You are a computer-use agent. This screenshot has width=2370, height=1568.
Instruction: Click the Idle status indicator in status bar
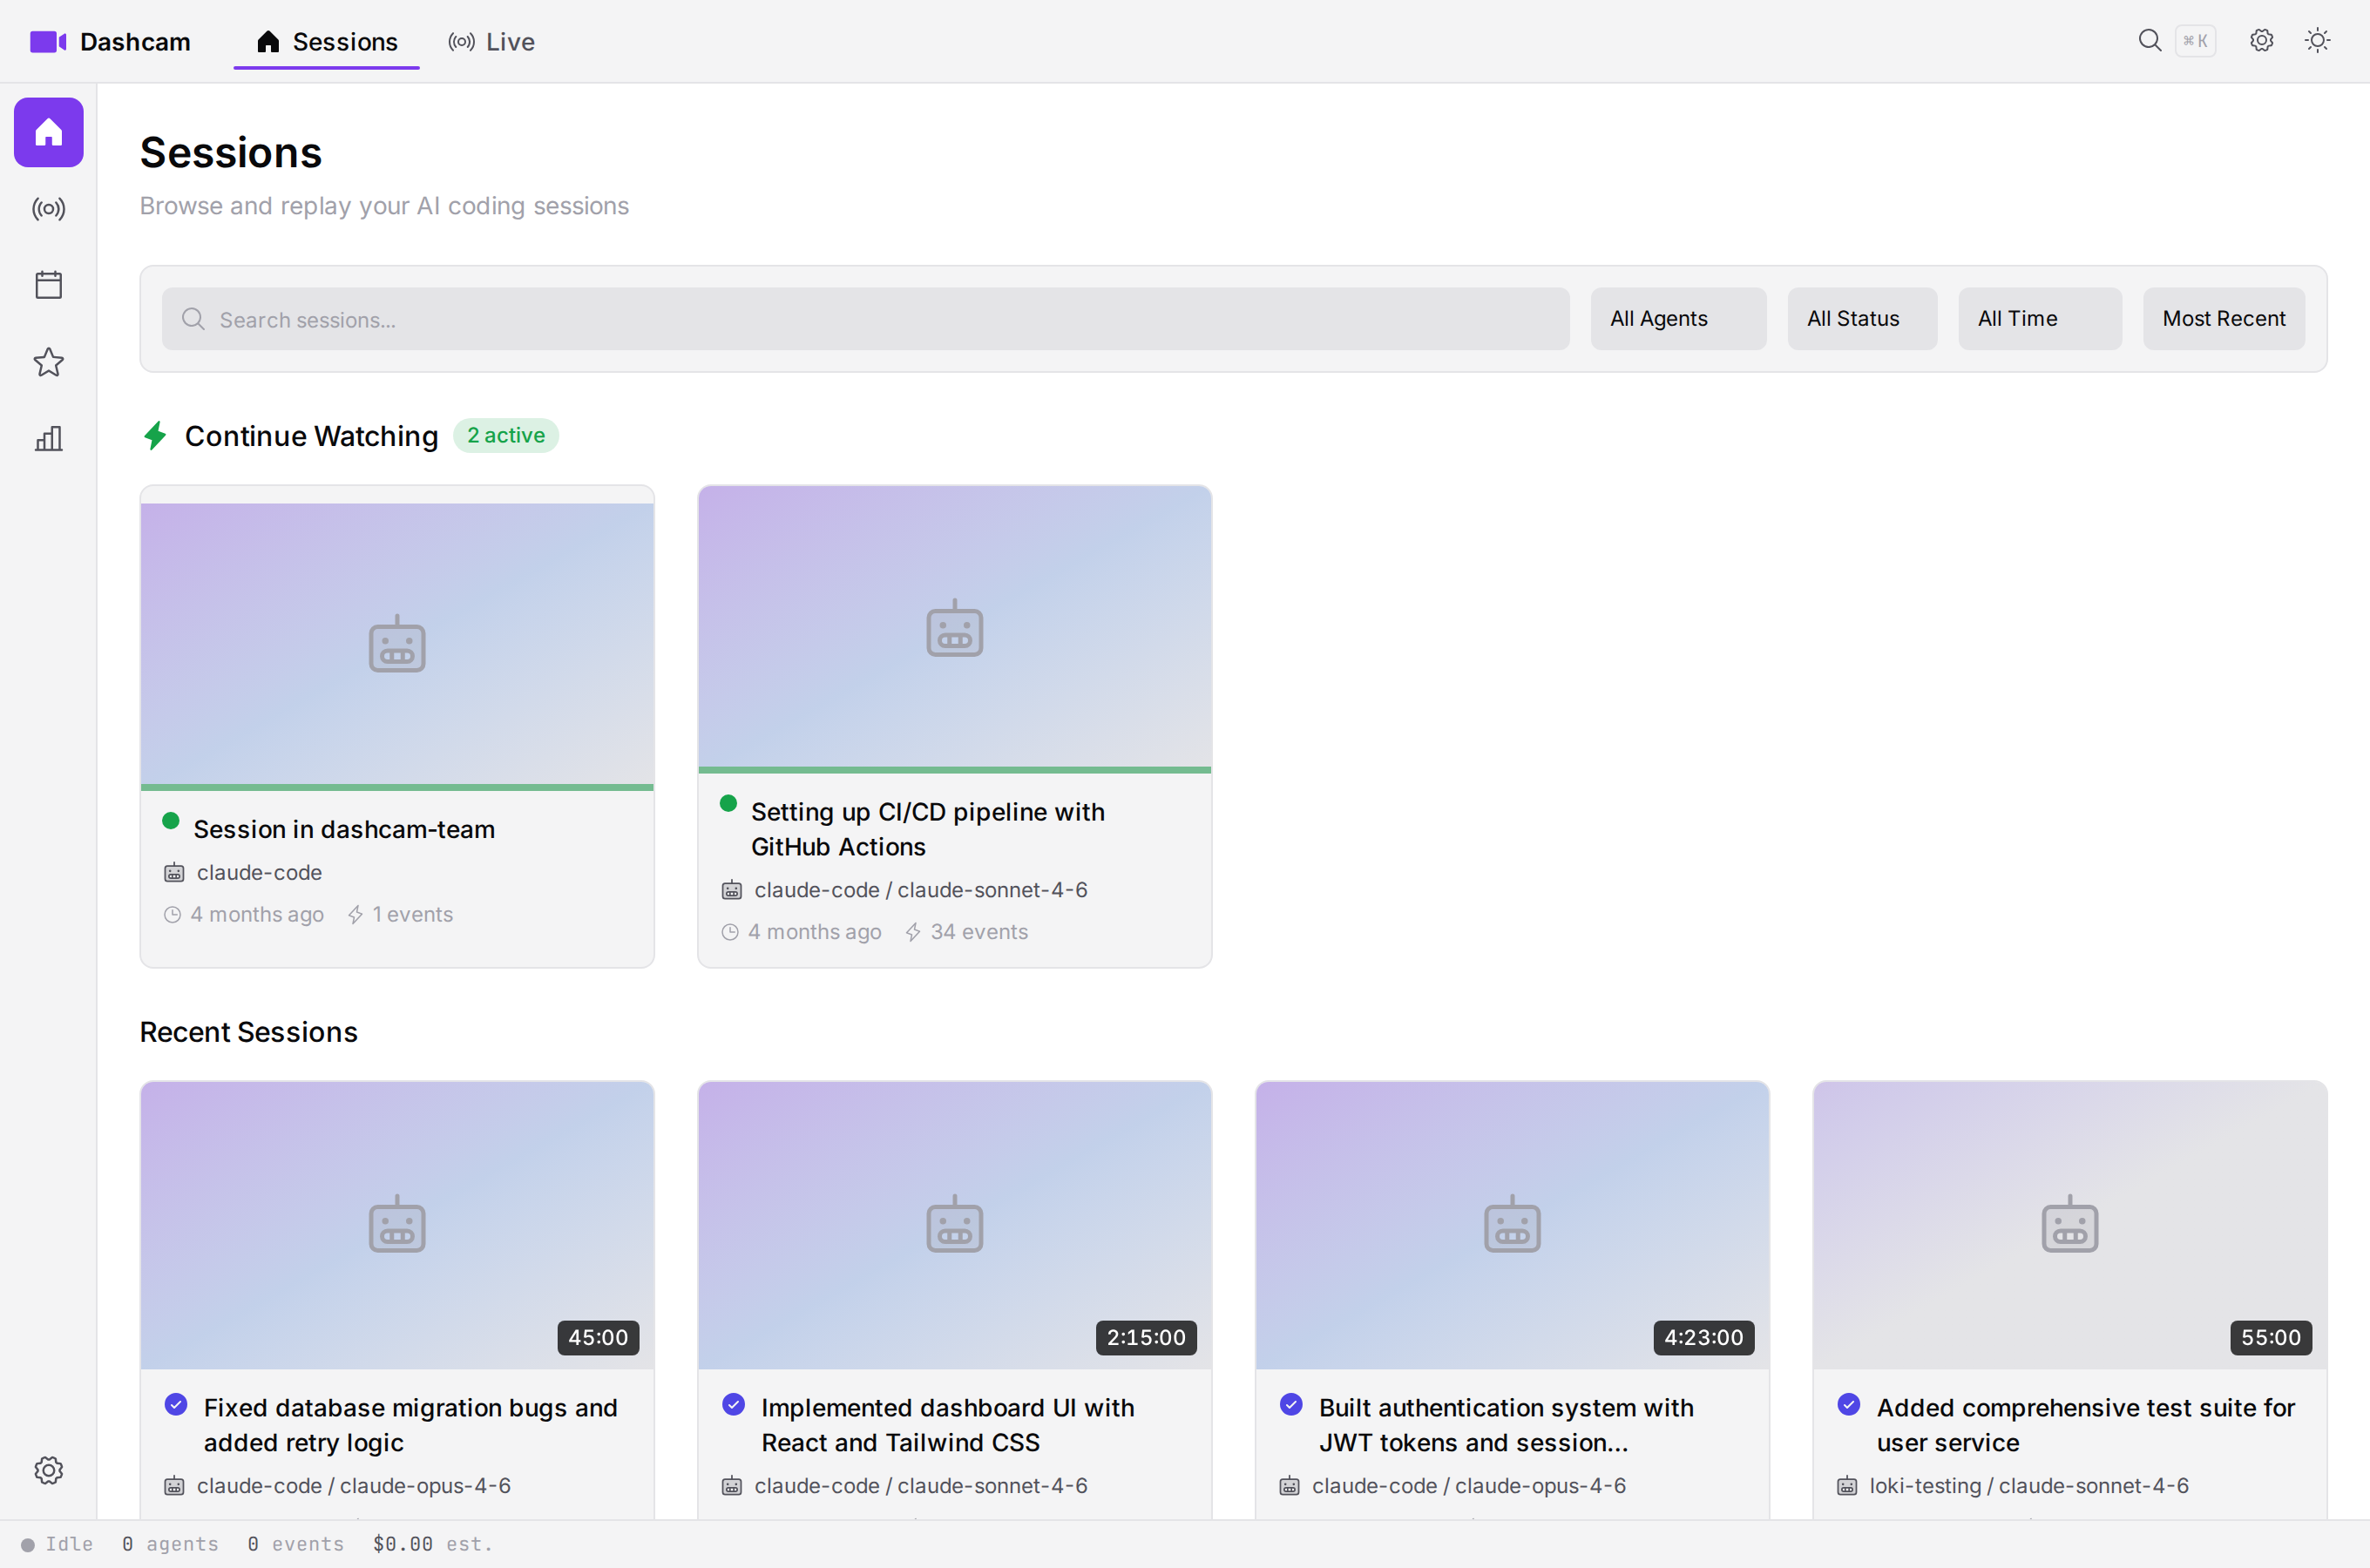point(57,1544)
